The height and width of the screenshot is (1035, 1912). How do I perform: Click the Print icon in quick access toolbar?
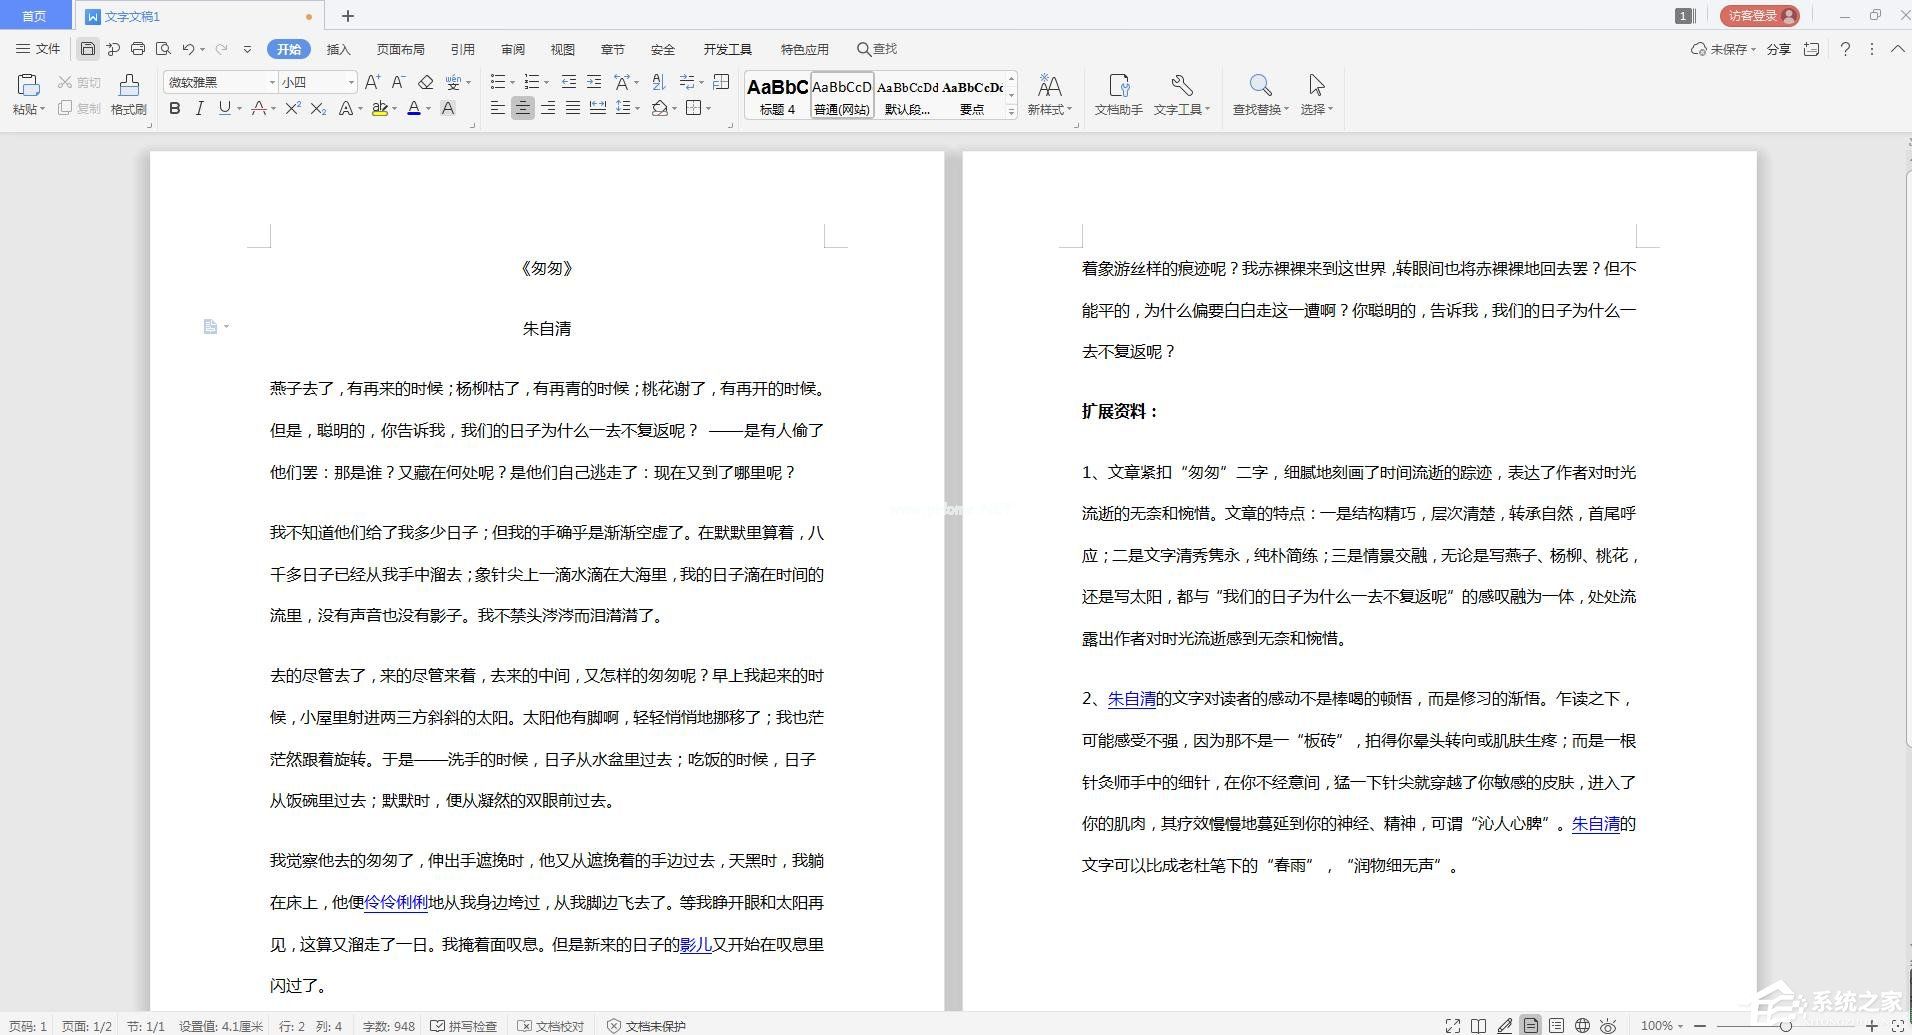tap(138, 49)
